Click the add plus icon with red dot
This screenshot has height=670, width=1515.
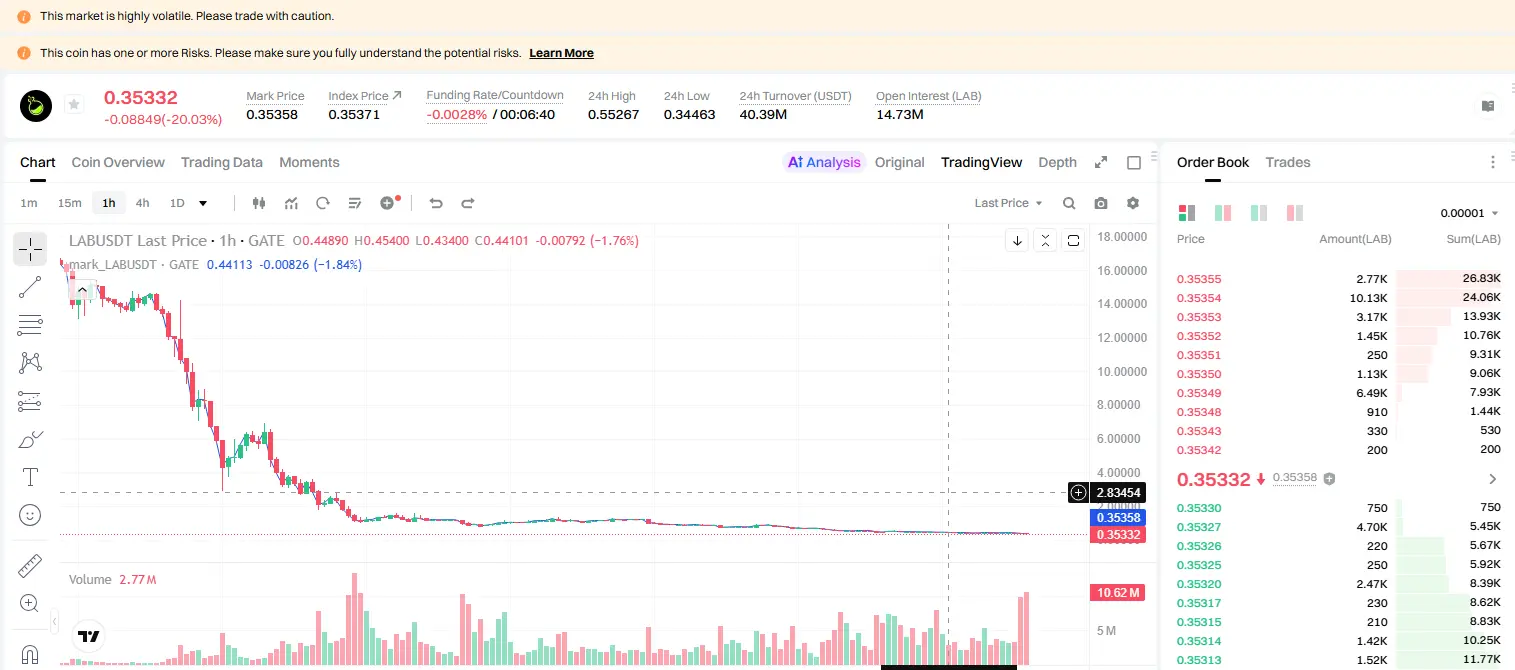(x=389, y=203)
